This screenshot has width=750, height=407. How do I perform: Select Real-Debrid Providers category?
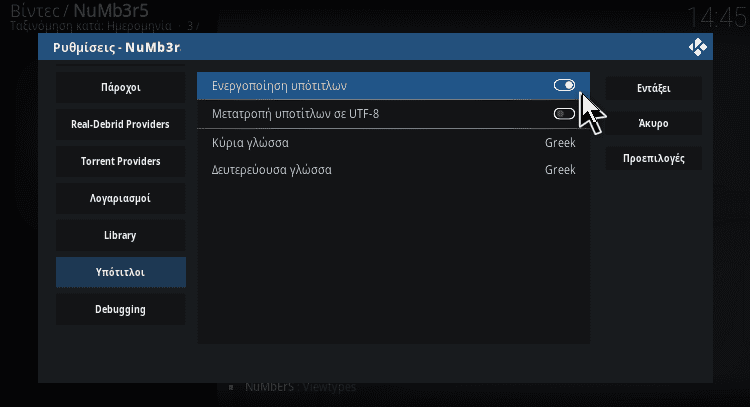pyautogui.click(x=121, y=124)
